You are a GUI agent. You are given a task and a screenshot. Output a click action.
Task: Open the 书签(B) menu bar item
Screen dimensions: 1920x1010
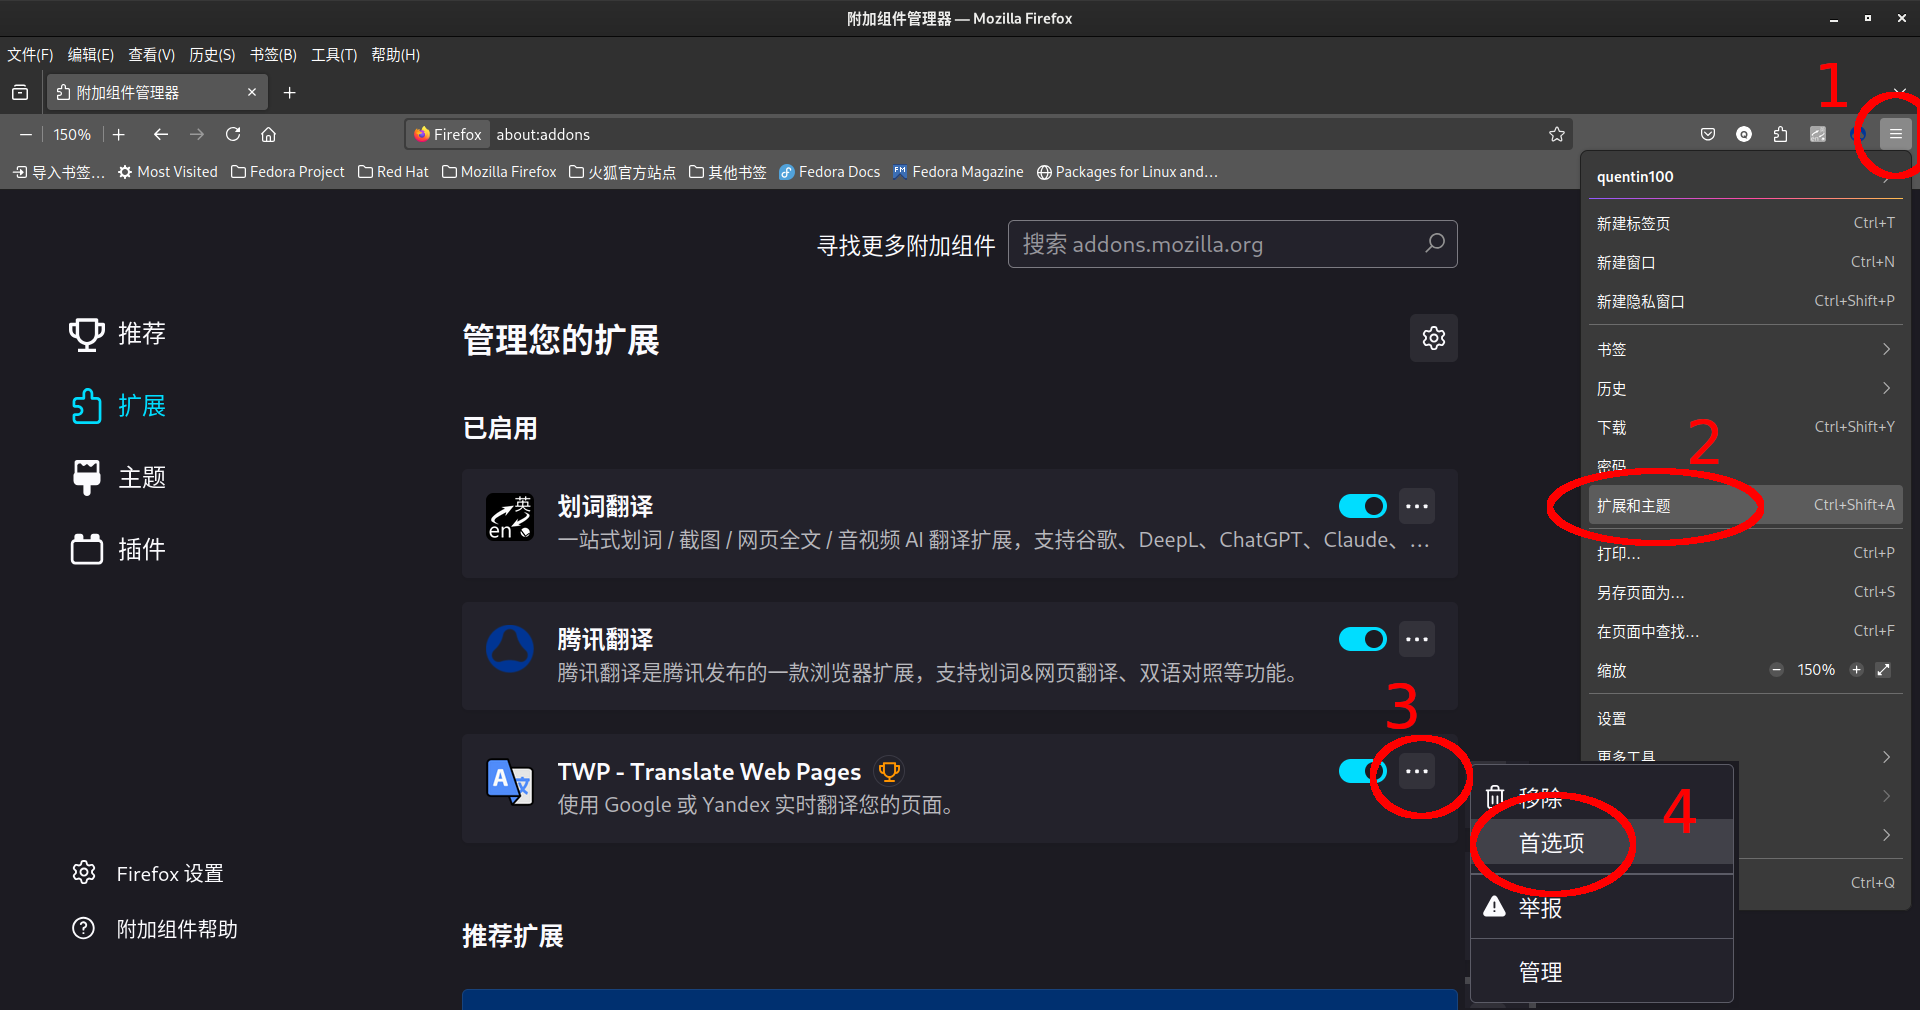(273, 55)
